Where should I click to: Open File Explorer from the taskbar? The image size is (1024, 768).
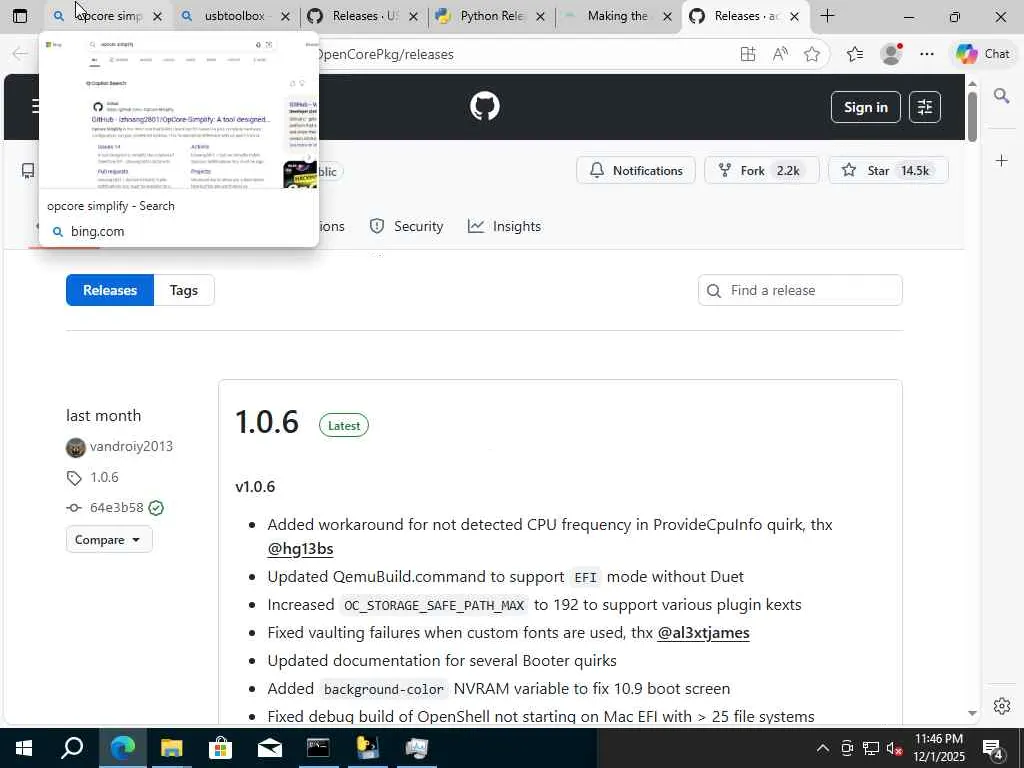click(171, 748)
